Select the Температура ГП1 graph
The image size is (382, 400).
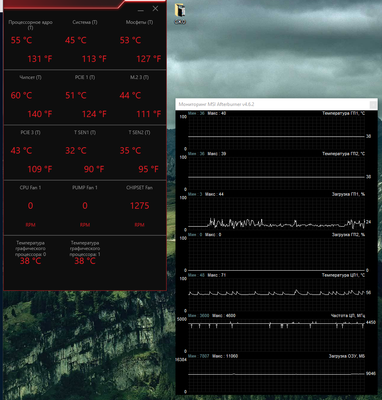pyautogui.click(x=277, y=131)
